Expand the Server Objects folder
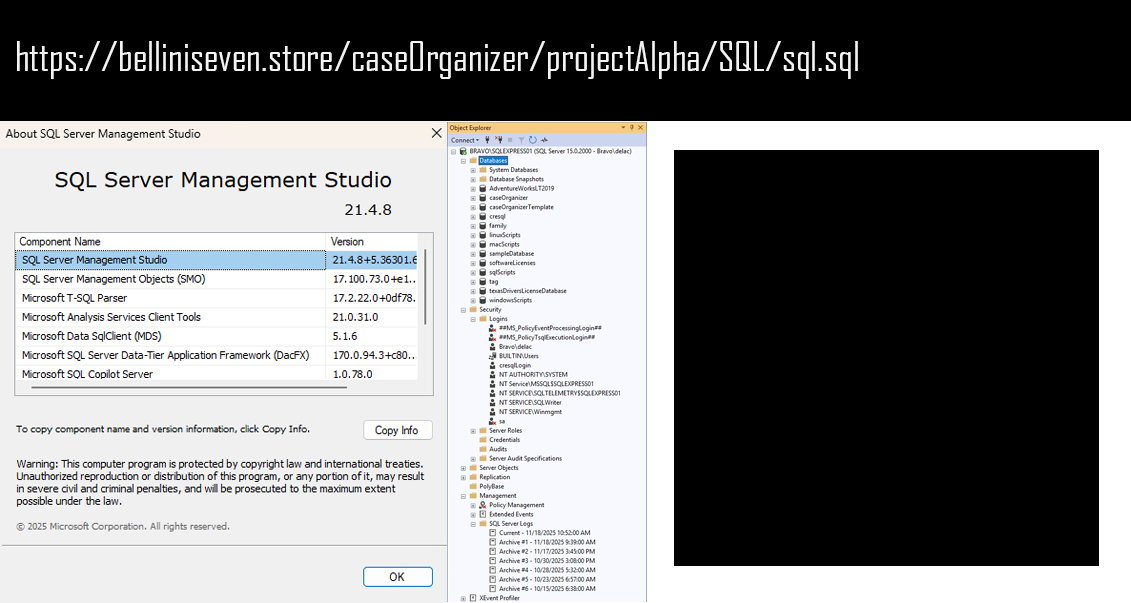Screen dimensions: 1131x603 pyautogui.click(x=462, y=468)
